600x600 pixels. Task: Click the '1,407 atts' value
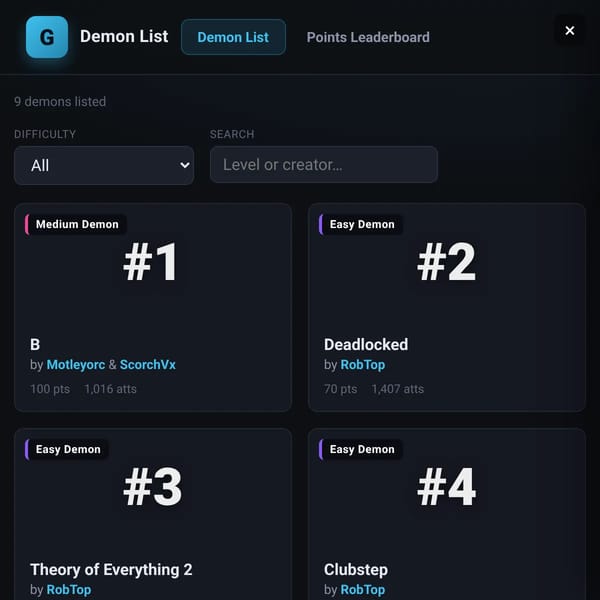[398, 389]
